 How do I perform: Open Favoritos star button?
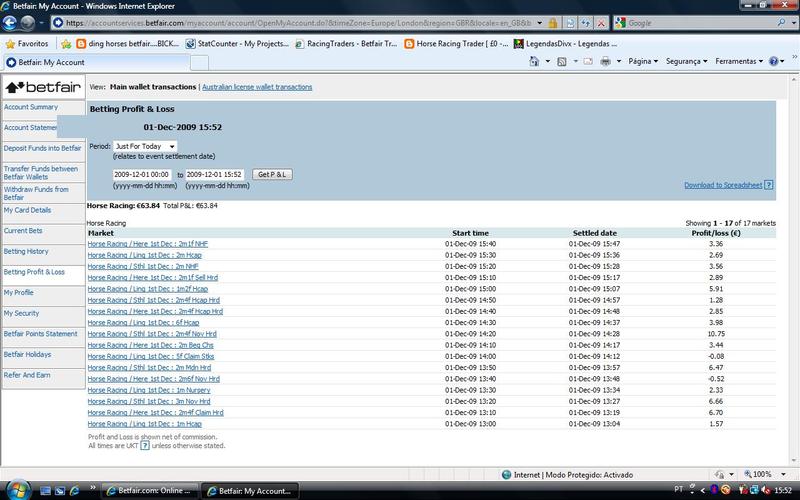[x=27, y=44]
